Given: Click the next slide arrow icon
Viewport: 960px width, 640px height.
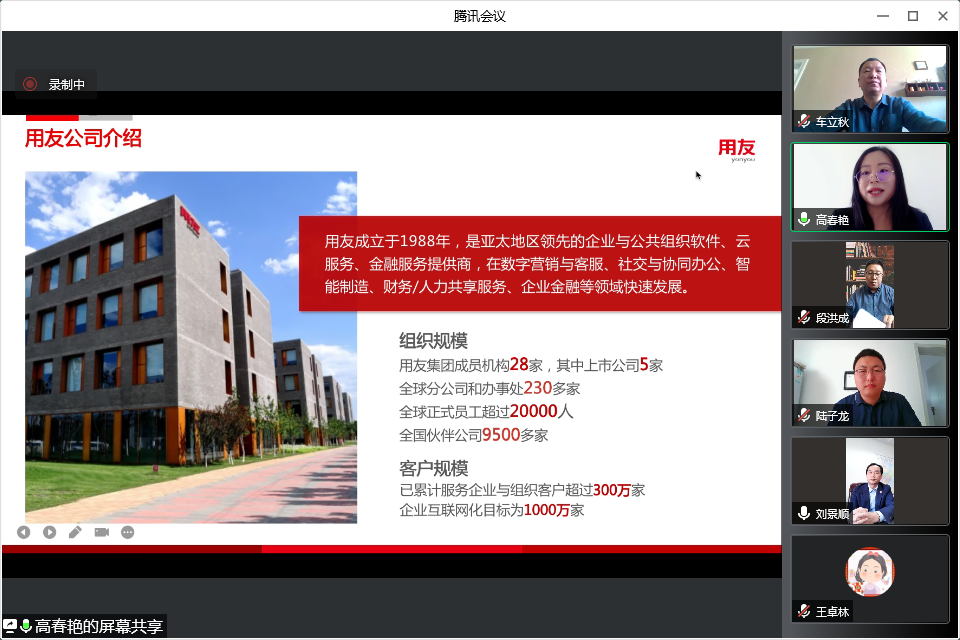Looking at the screenshot, I should (49, 532).
